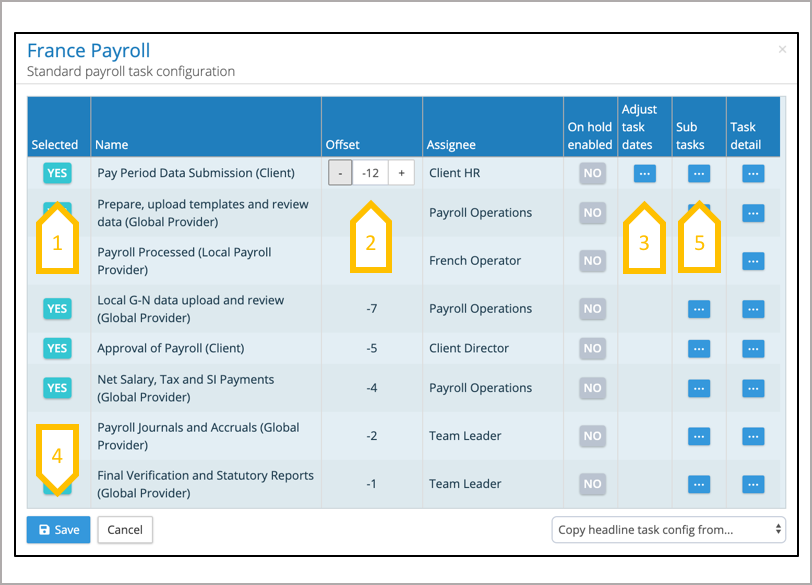Open Sub tasks for Net Salary payments row

(699, 388)
